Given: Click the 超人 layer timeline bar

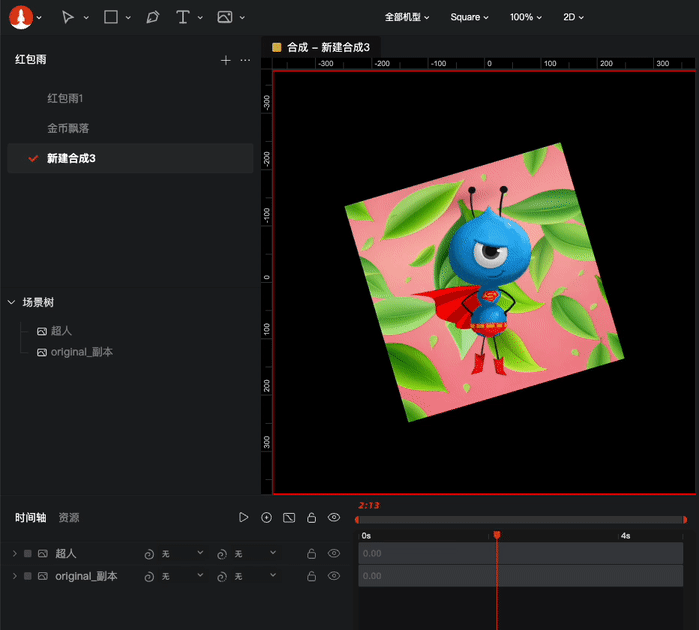Looking at the screenshot, I should [x=521, y=553].
